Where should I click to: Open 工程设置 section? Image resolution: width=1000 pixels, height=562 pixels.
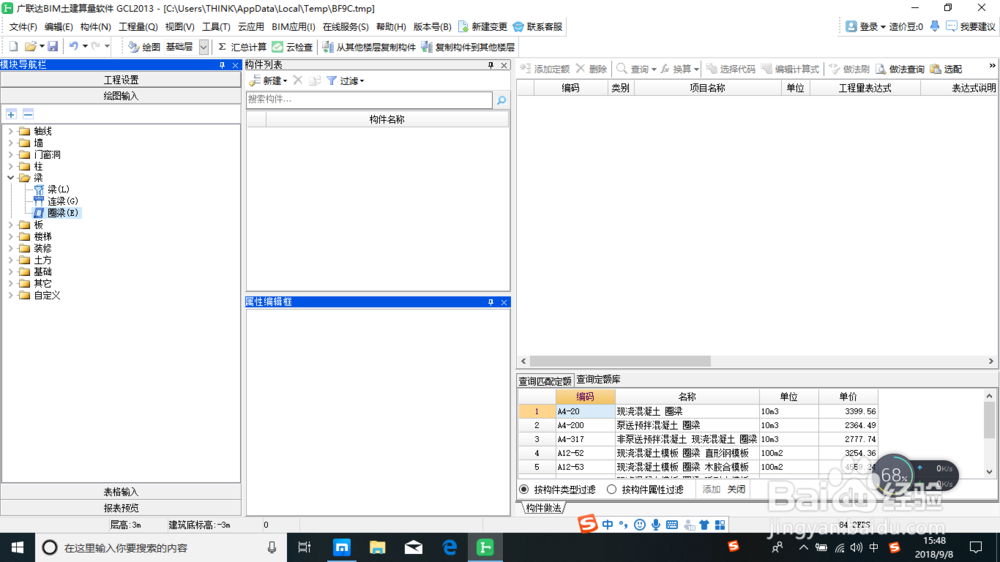[x=121, y=80]
